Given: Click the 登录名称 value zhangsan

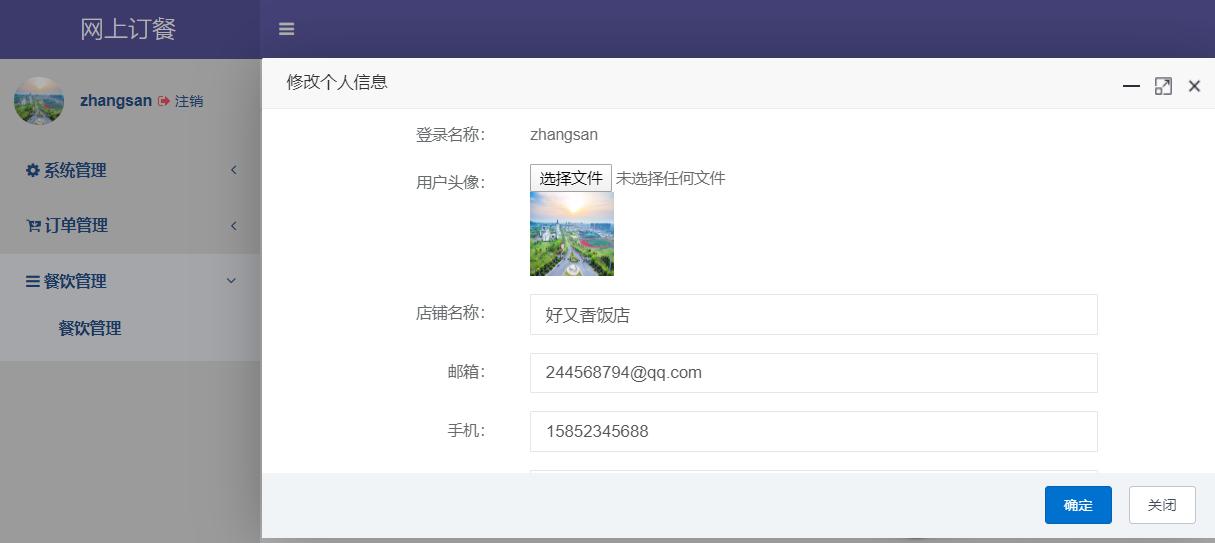Looking at the screenshot, I should tap(564, 134).
